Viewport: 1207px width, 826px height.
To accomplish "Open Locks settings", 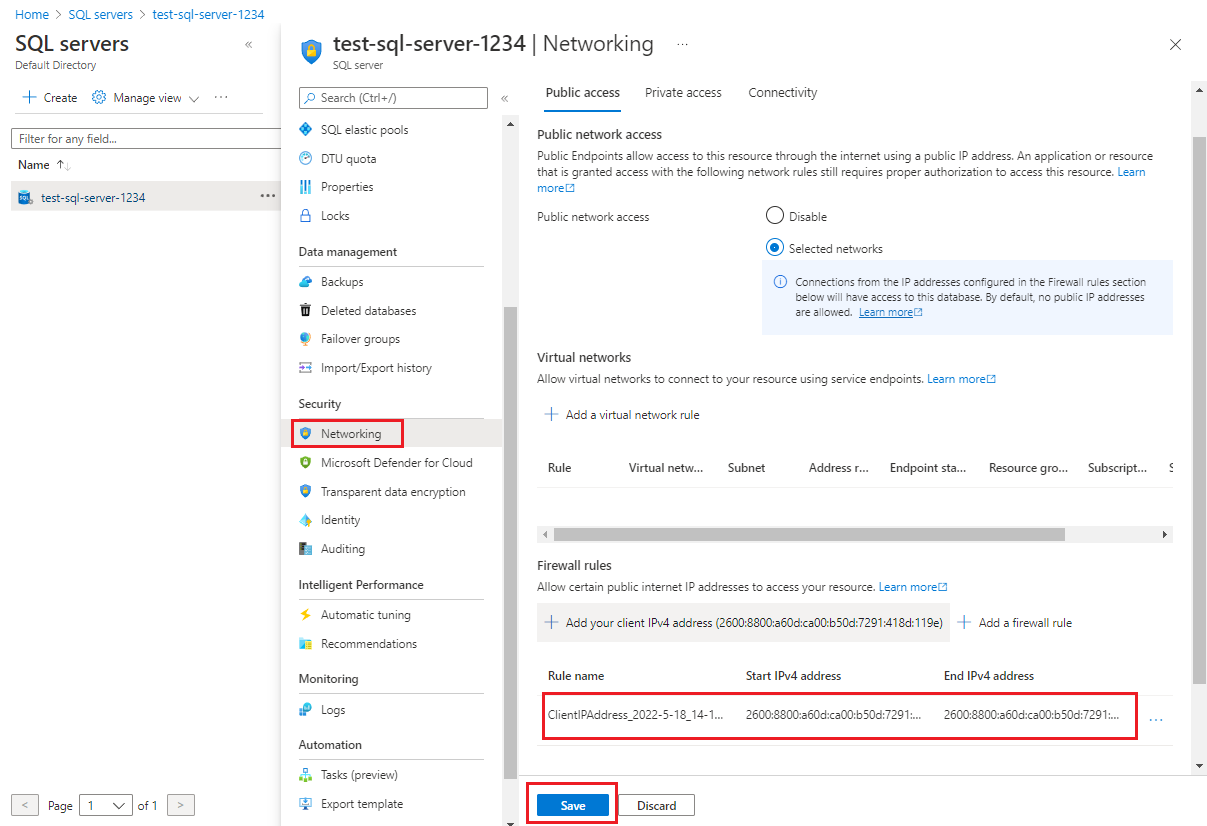I will [x=335, y=216].
